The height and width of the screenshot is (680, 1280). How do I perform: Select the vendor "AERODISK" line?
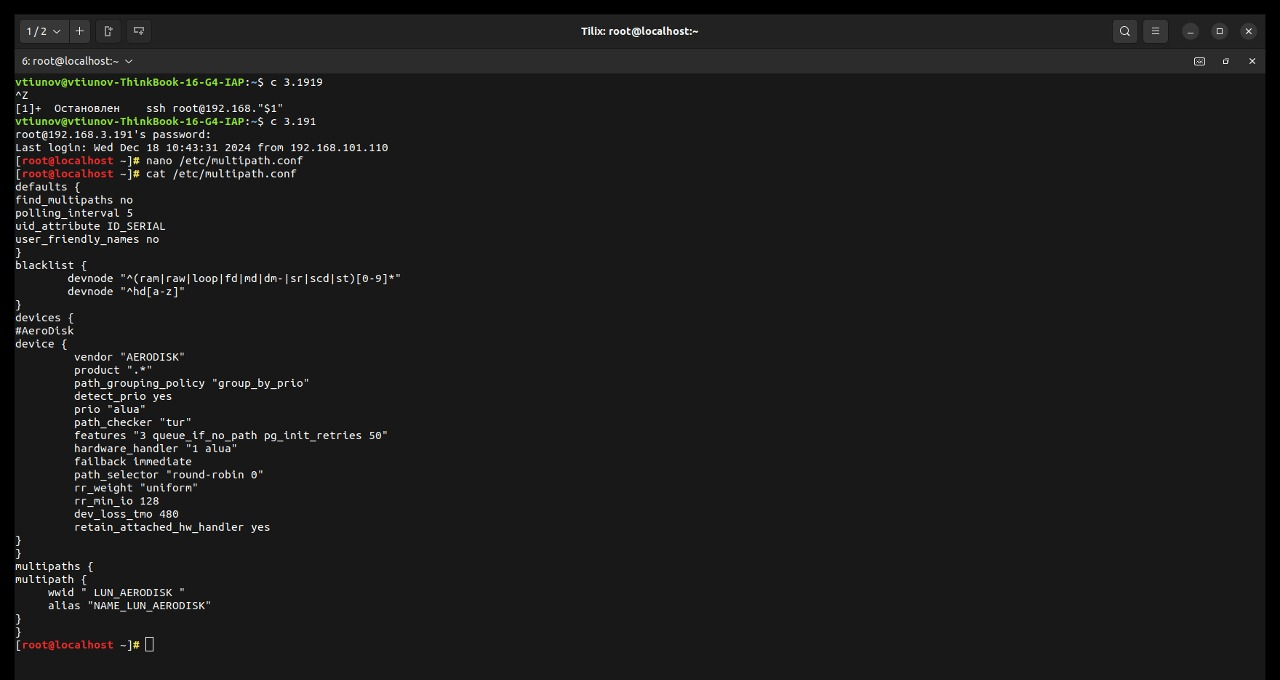[129, 357]
